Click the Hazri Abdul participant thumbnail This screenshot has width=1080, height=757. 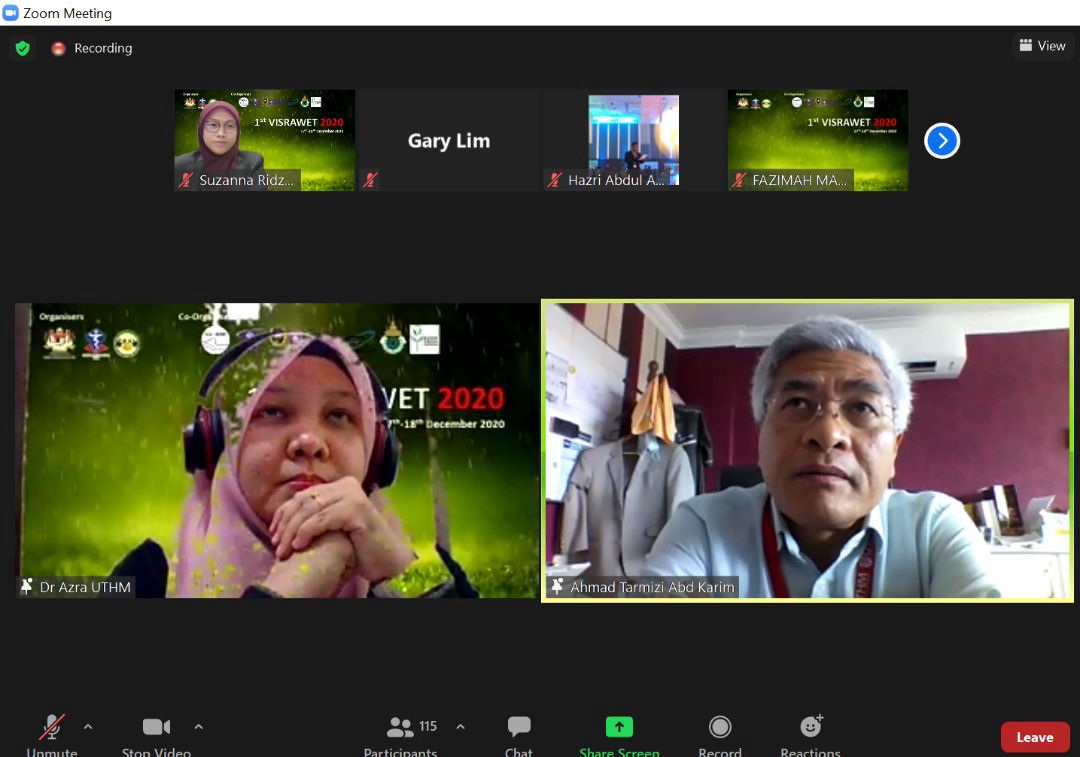(633, 140)
